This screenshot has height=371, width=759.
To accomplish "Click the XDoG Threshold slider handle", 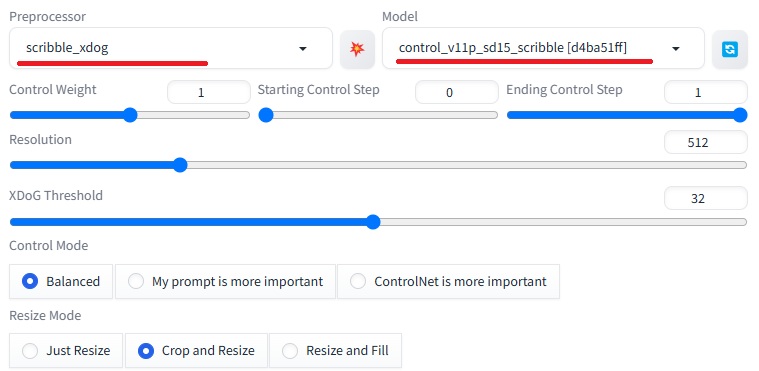I will pyautogui.click(x=373, y=222).
